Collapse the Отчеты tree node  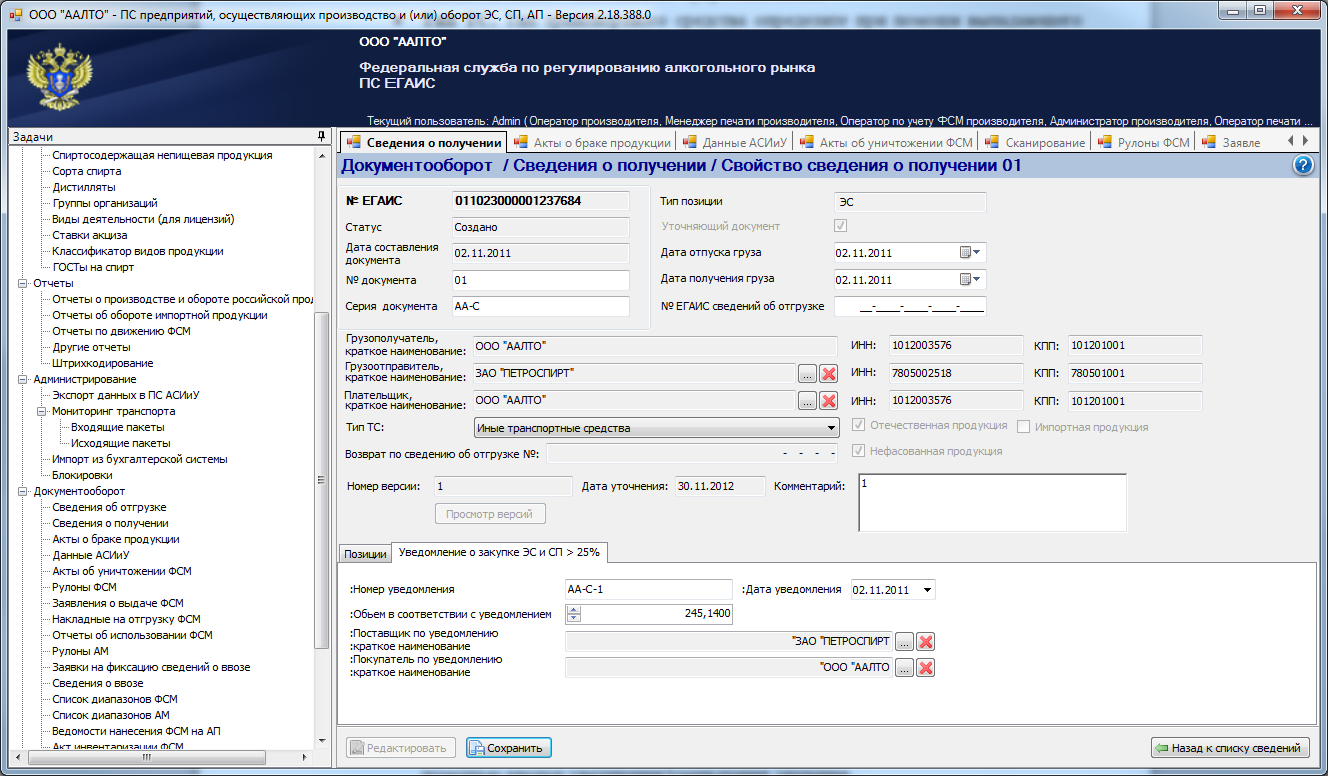pyautogui.click(x=24, y=283)
